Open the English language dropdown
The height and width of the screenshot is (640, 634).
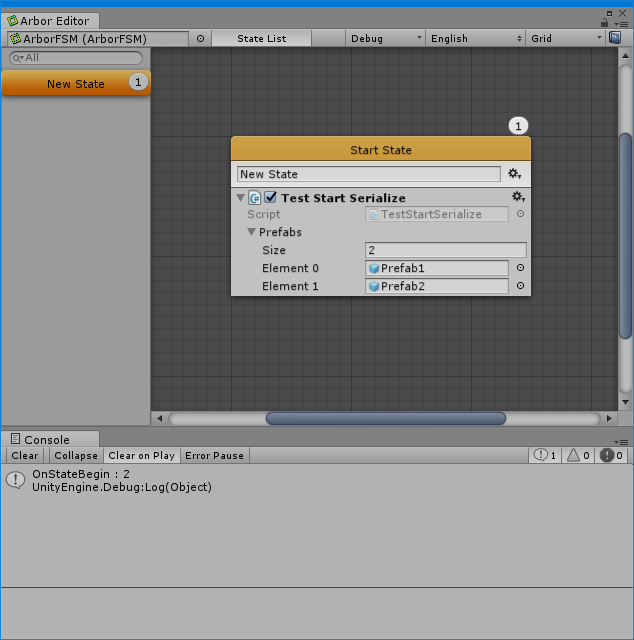(475, 38)
